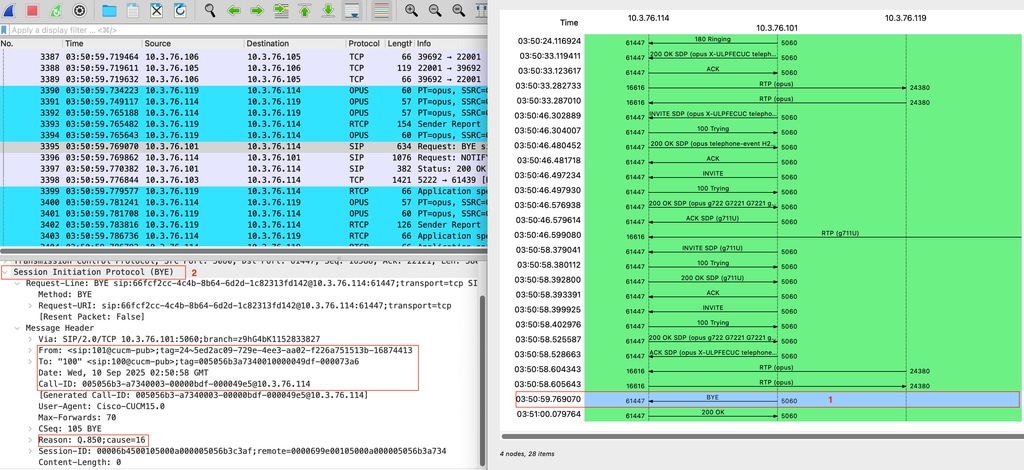Sort packet list by Source column
The height and width of the screenshot is (470, 1024).
point(193,43)
